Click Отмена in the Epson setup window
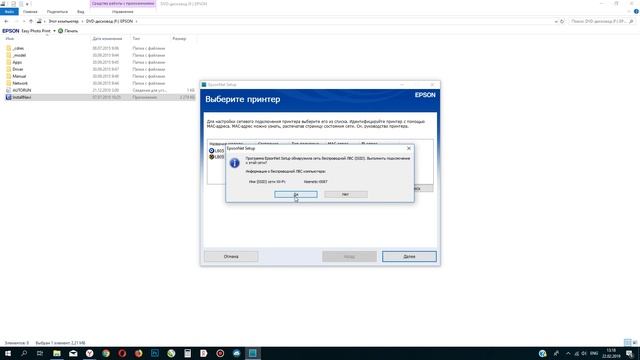Screen dimensions: 640x360 [x=231, y=256]
